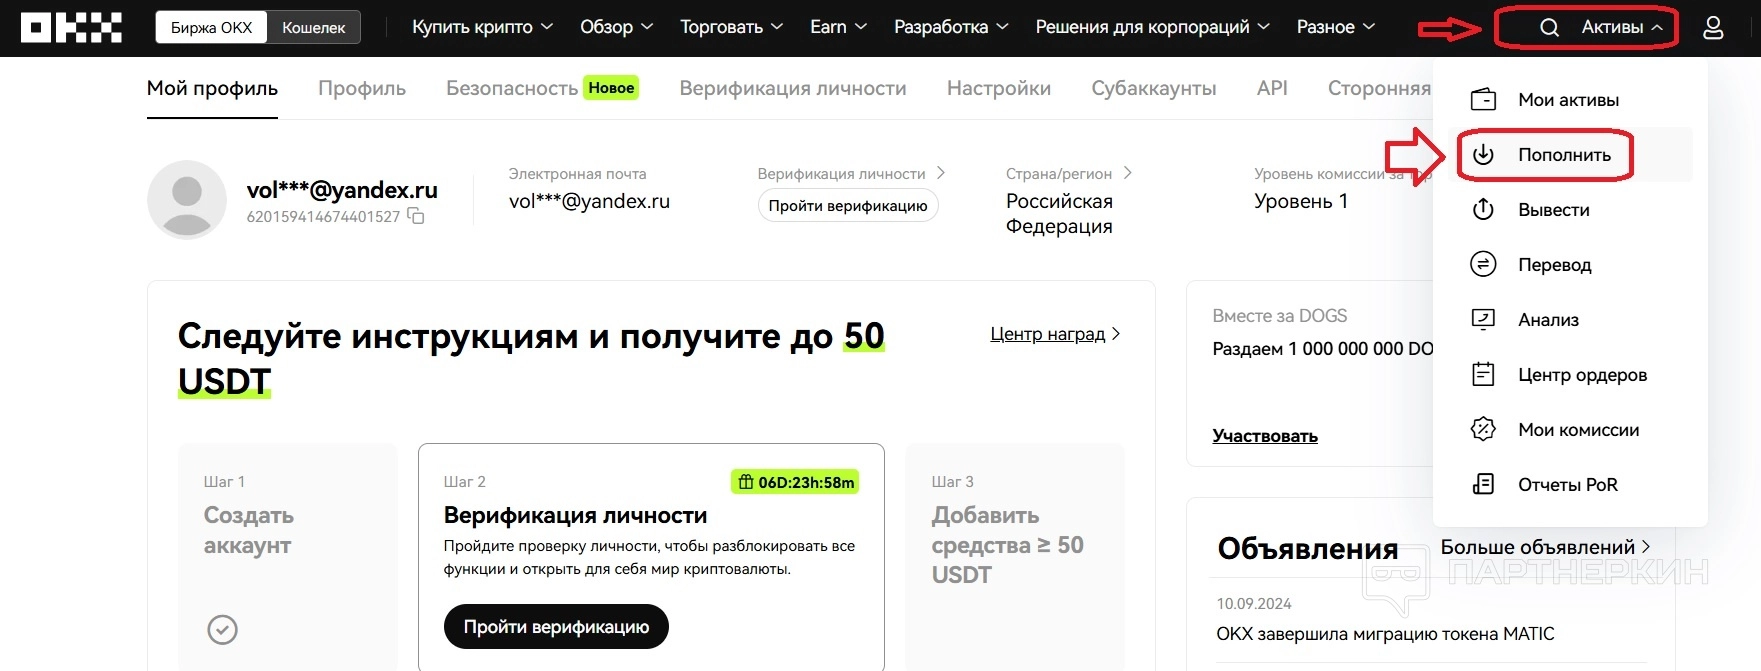Expand the Купить крипто menu
Viewport: 1761px width, 671px height.
point(482,28)
